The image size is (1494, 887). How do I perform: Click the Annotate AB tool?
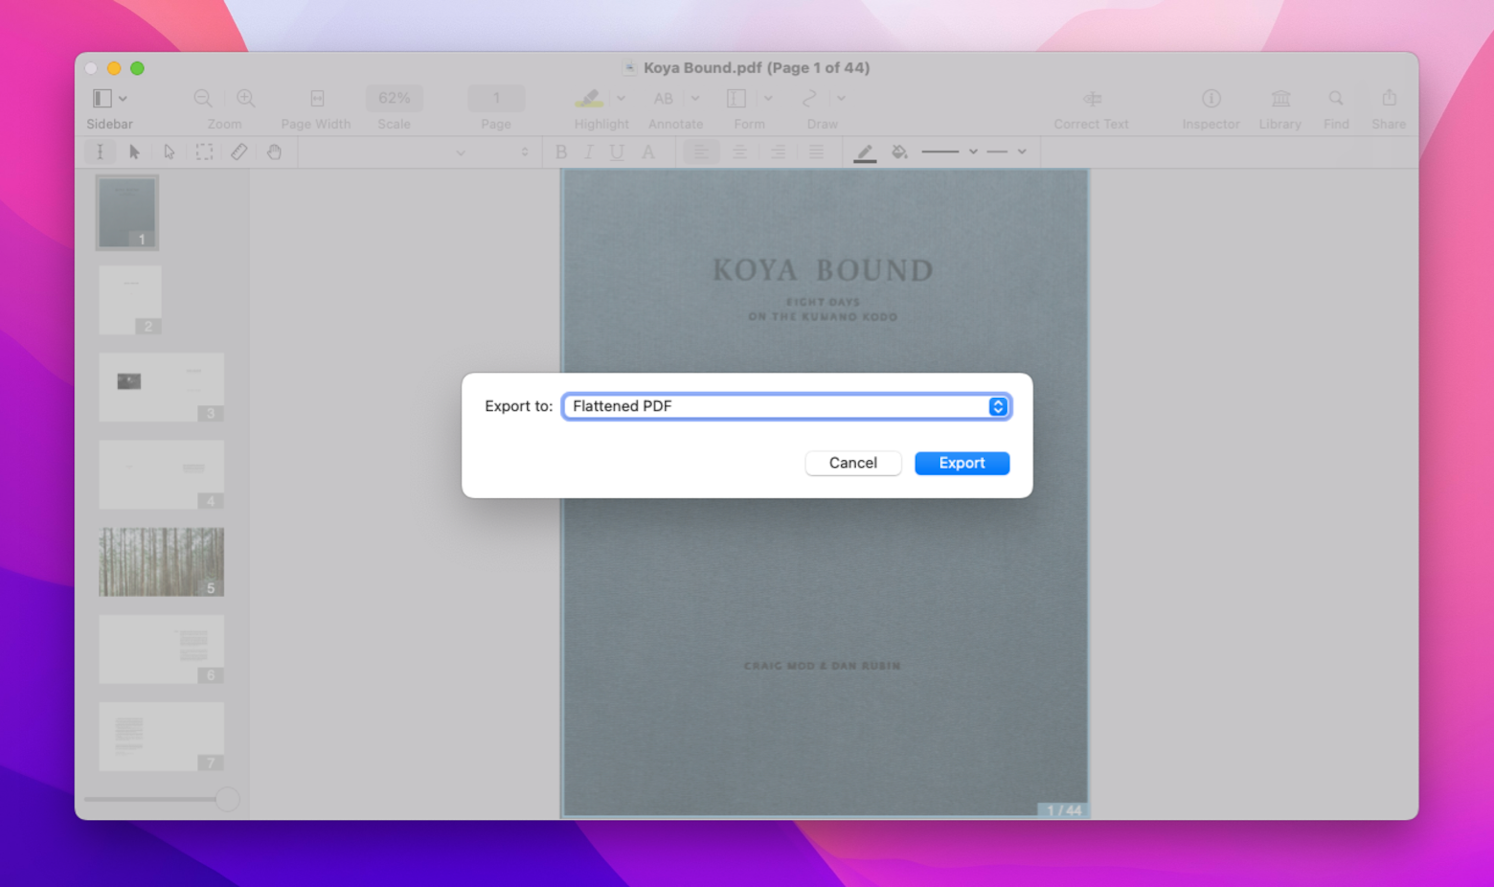point(663,98)
